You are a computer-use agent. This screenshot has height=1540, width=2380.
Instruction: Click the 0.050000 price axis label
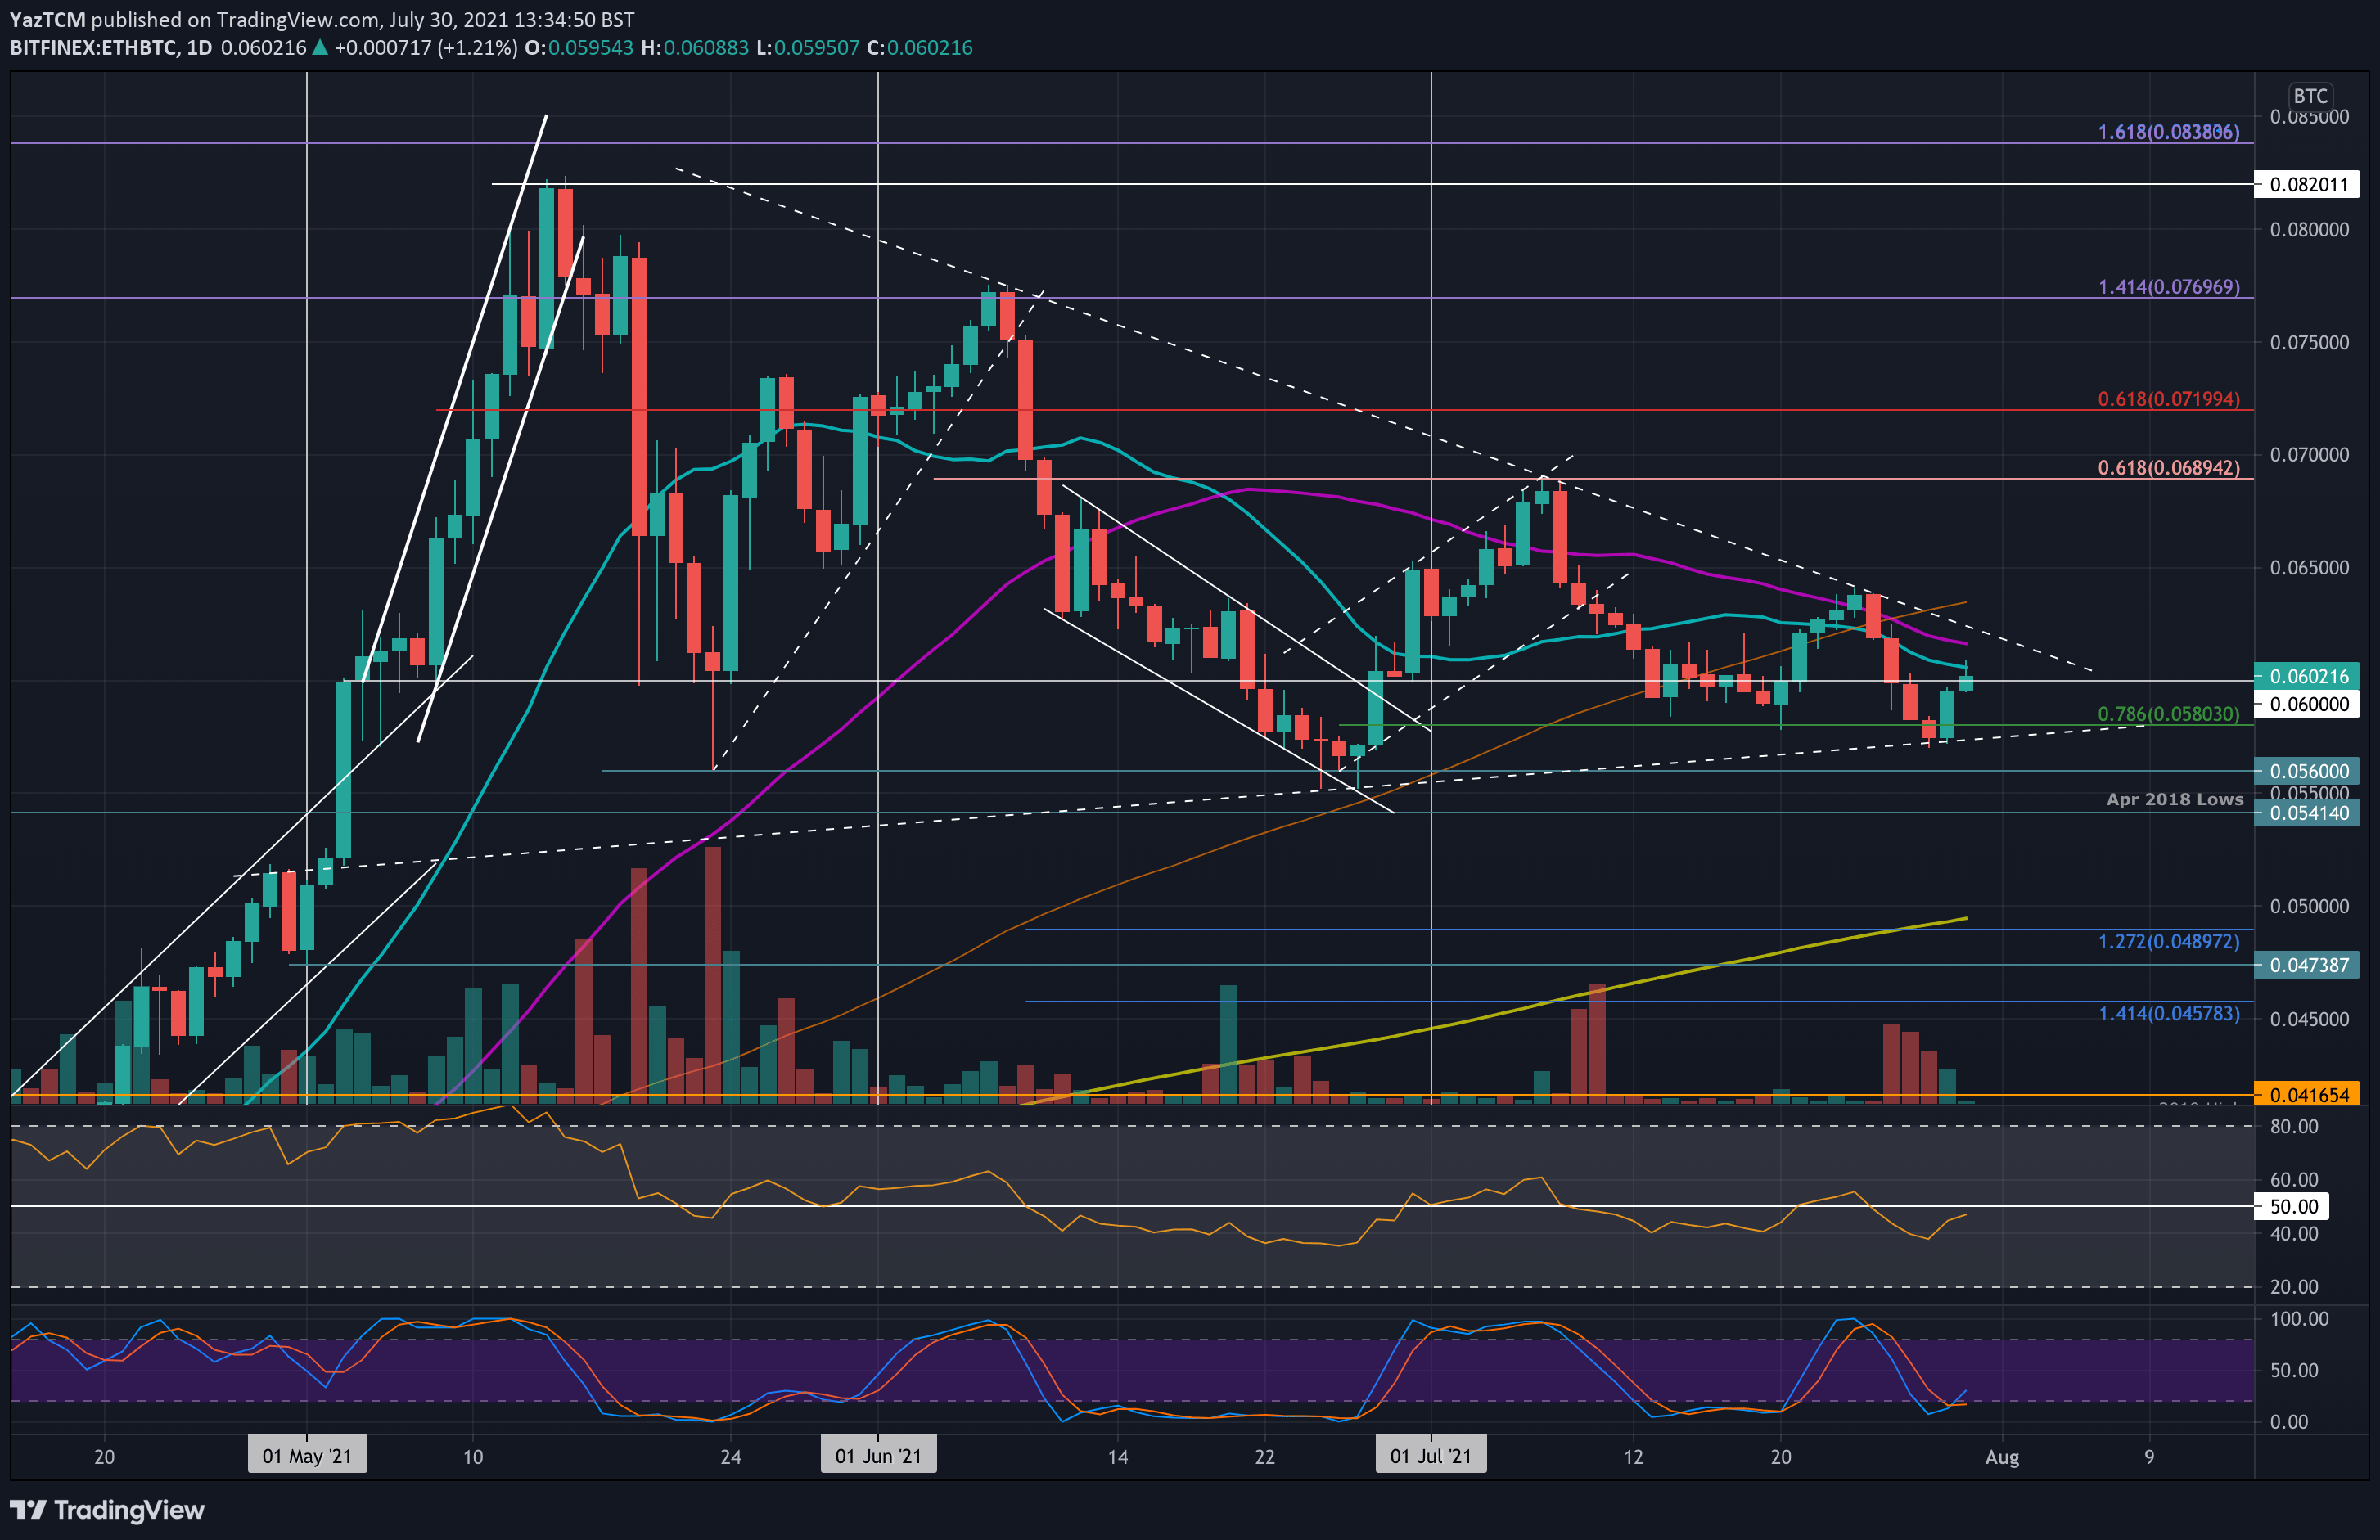pos(2309,907)
